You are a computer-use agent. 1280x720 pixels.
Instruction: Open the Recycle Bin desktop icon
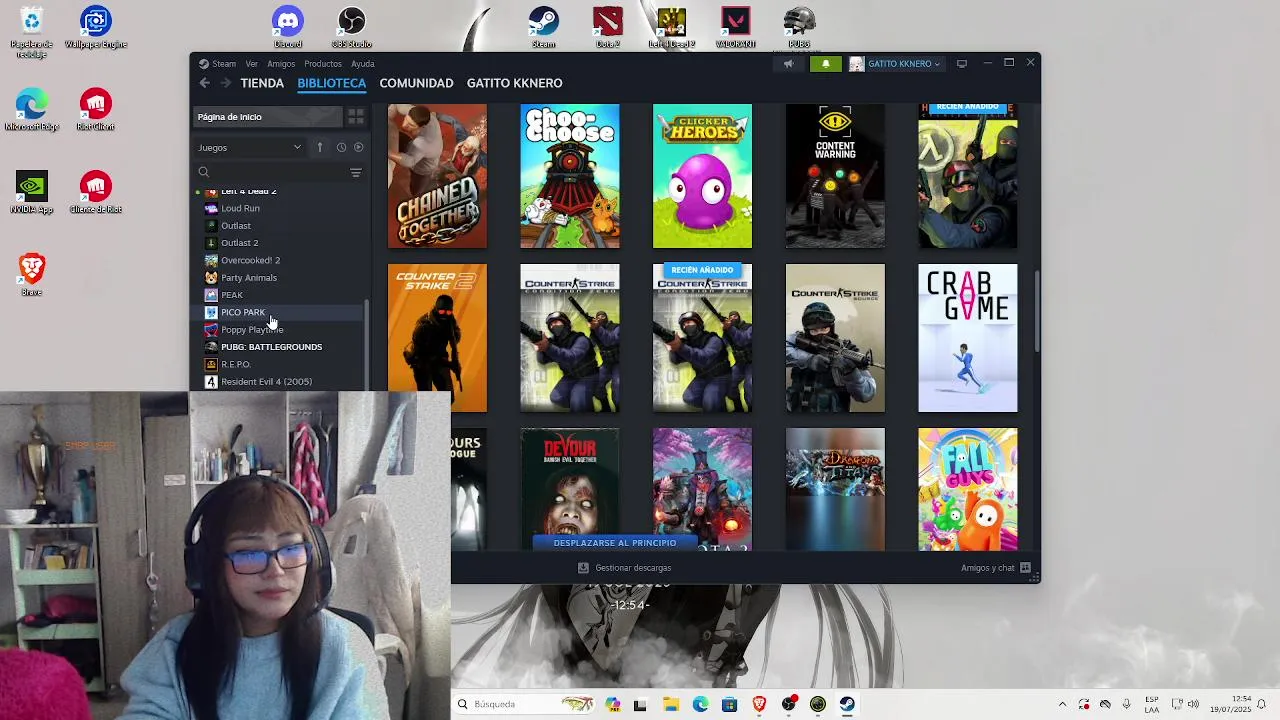32,31
